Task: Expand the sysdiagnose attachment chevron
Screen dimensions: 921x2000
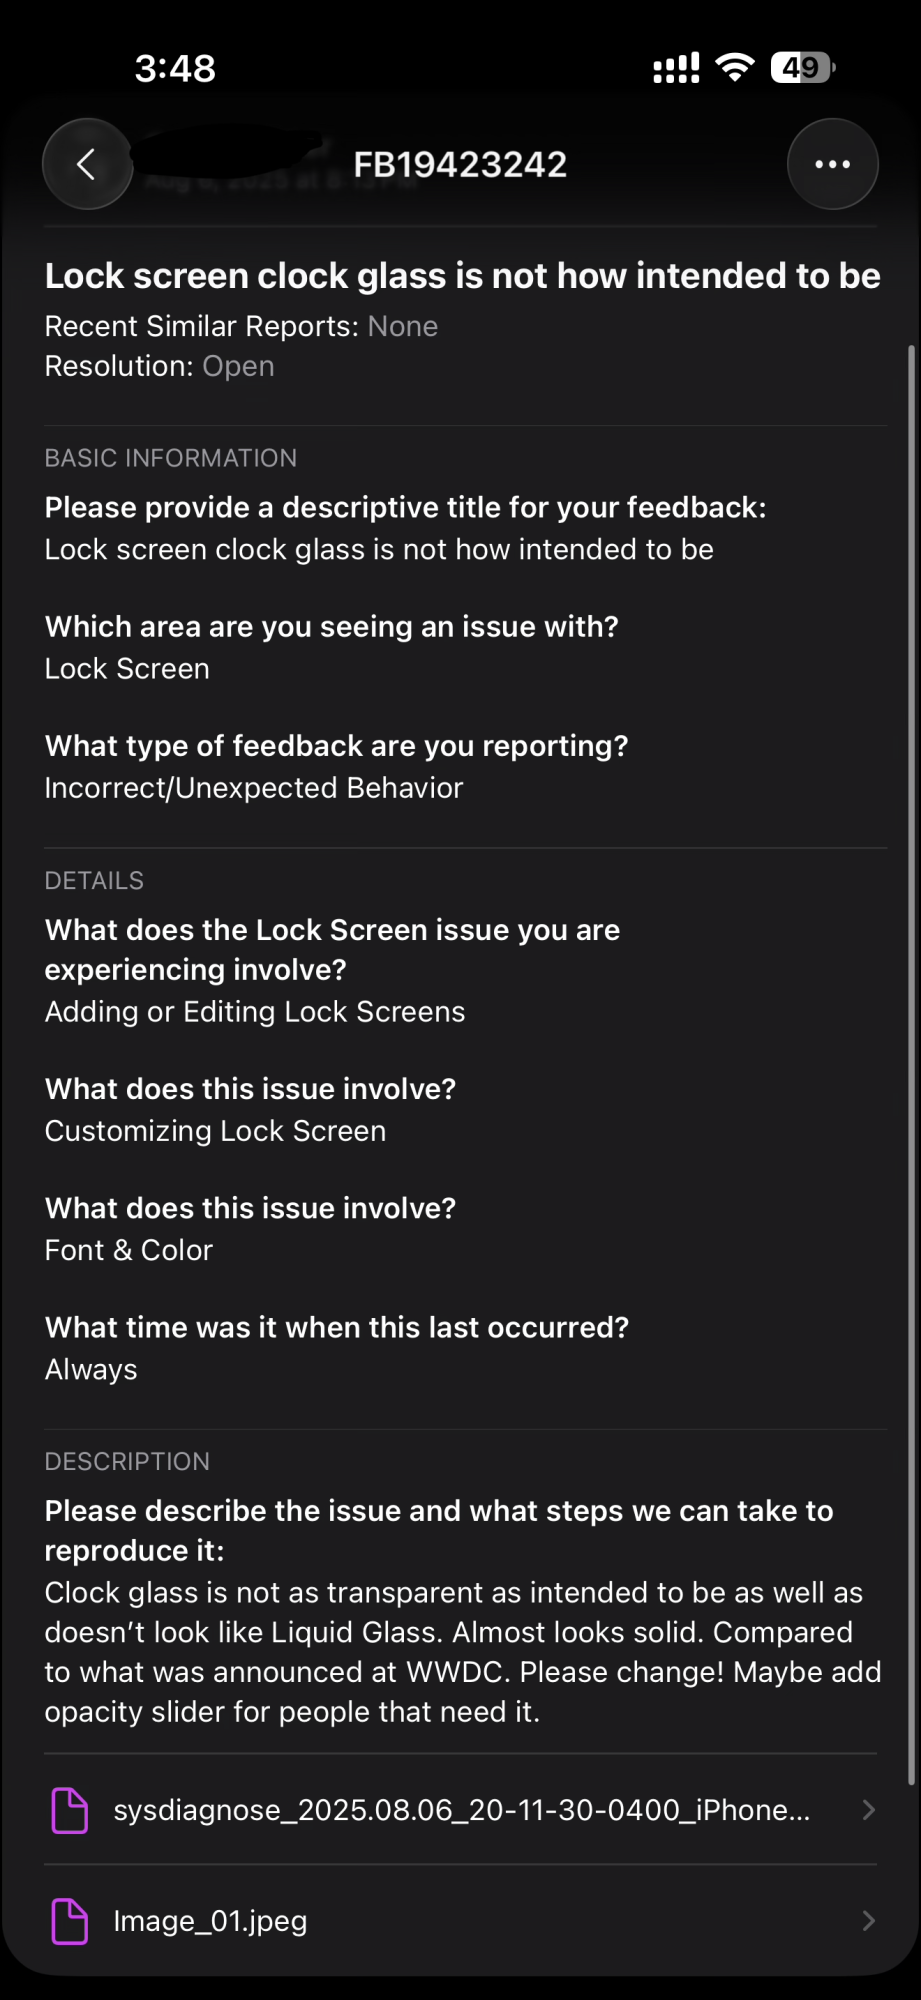Action: click(868, 1810)
